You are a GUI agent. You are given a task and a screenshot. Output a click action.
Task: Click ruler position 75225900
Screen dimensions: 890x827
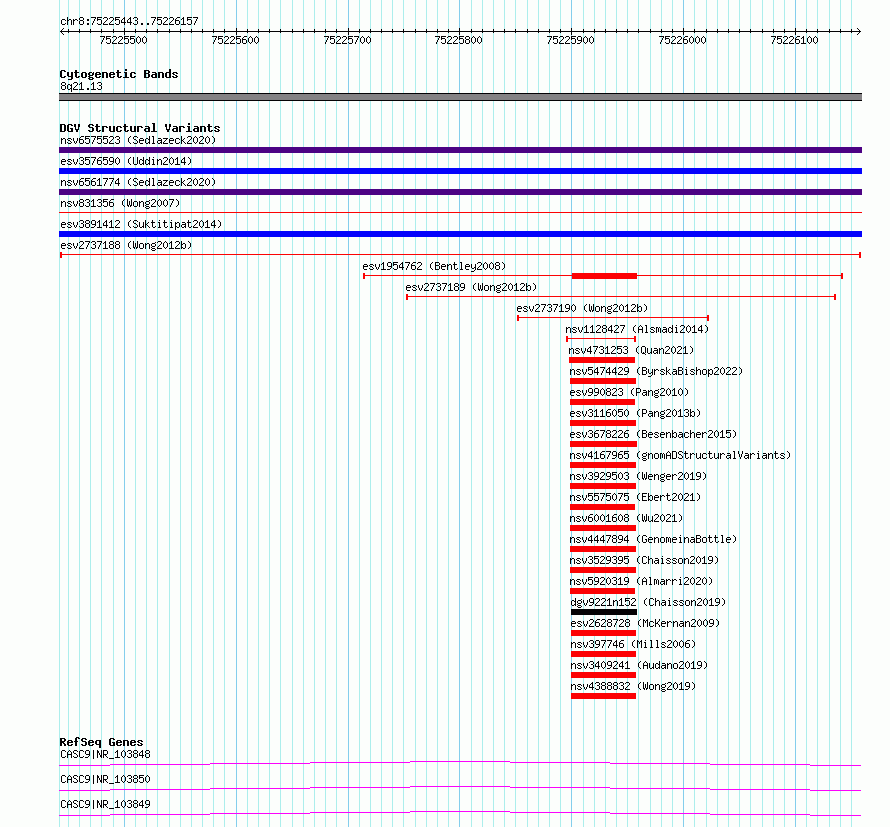coord(570,40)
